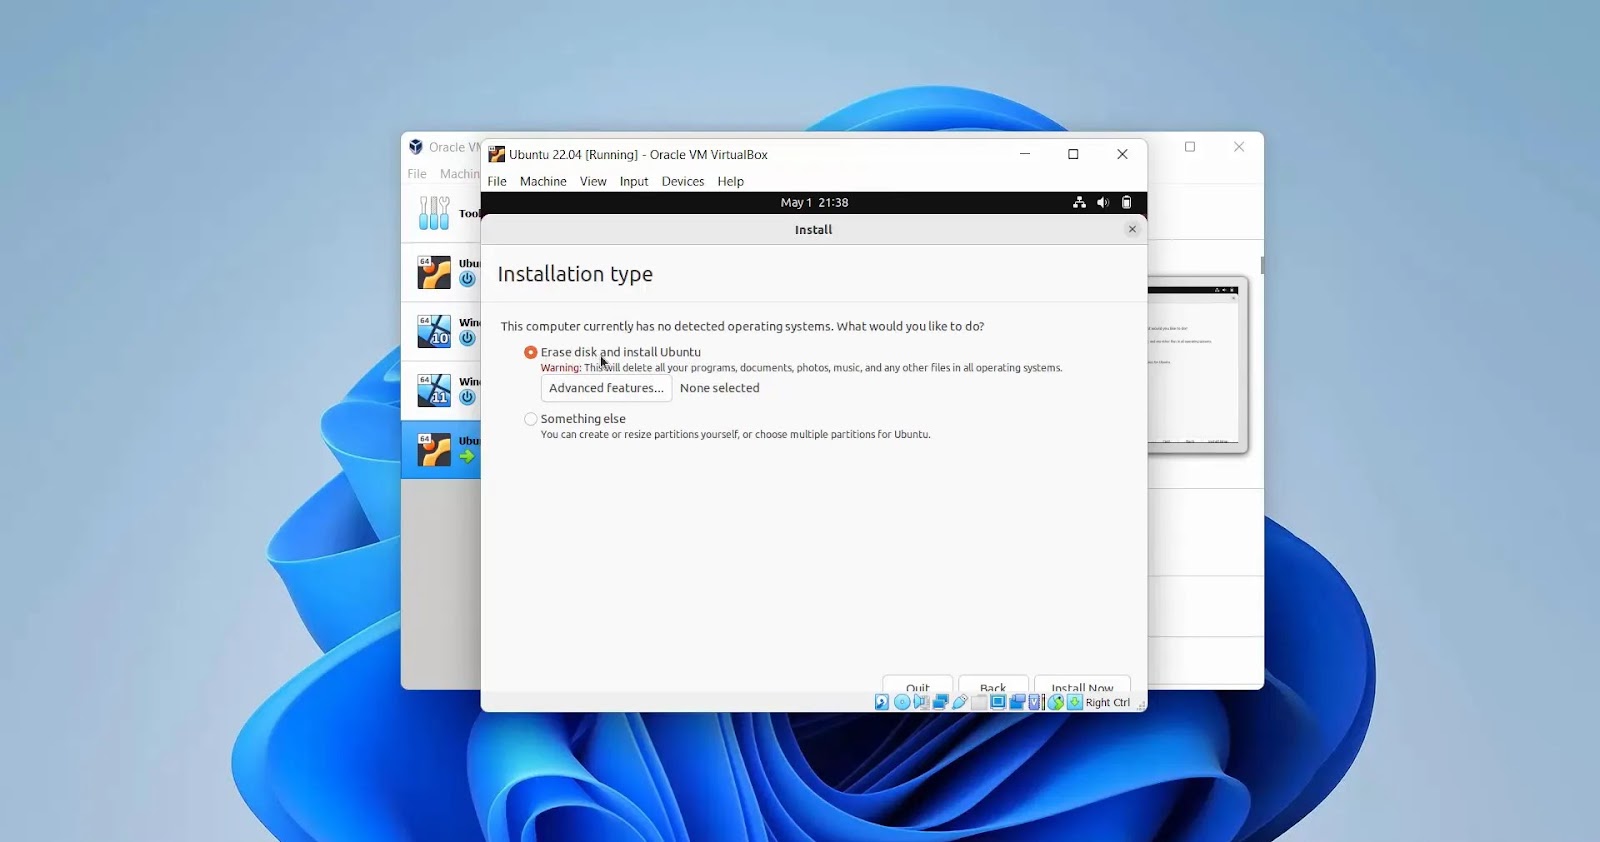The height and width of the screenshot is (842, 1600).
Task: Click the Manager window scrollbar
Action: tap(1262, 265)
